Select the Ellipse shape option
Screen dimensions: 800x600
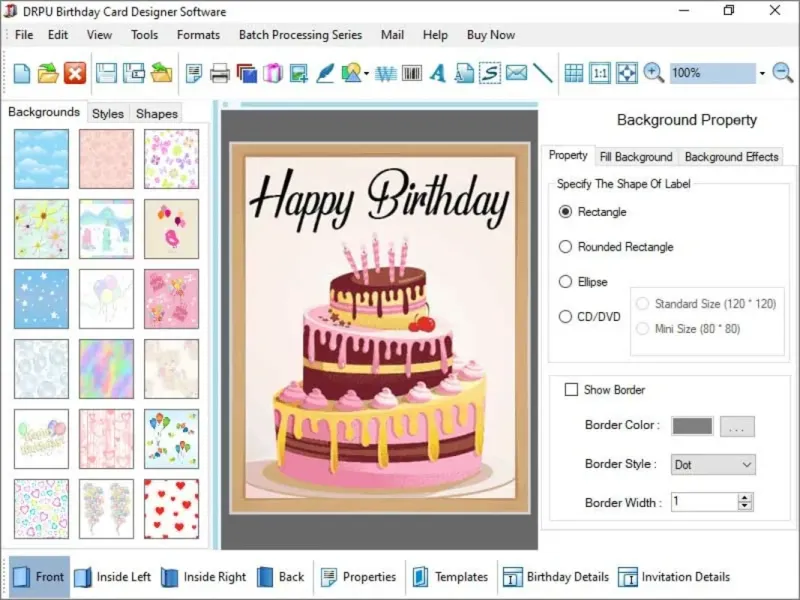583,282
